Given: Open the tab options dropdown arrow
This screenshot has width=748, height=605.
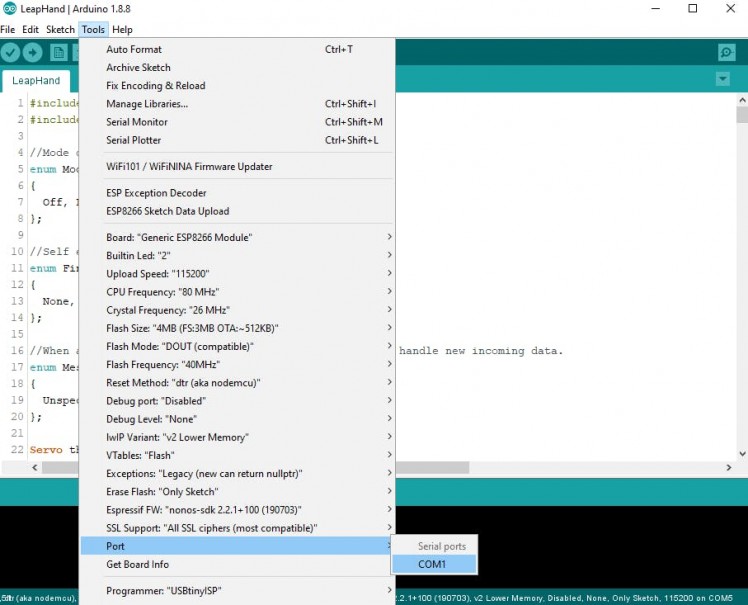Looking at the screenshot, I should click(x=723, y=79).
